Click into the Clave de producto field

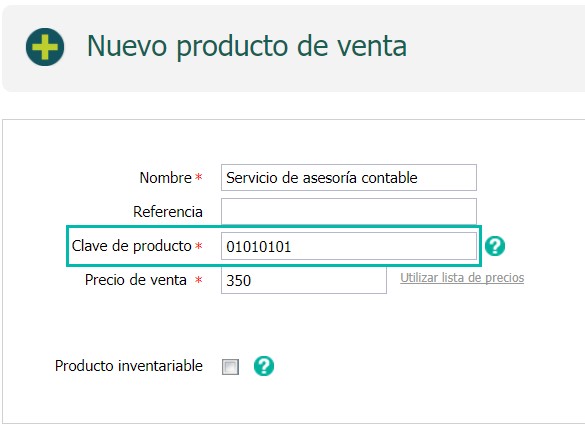pos(348,246)
